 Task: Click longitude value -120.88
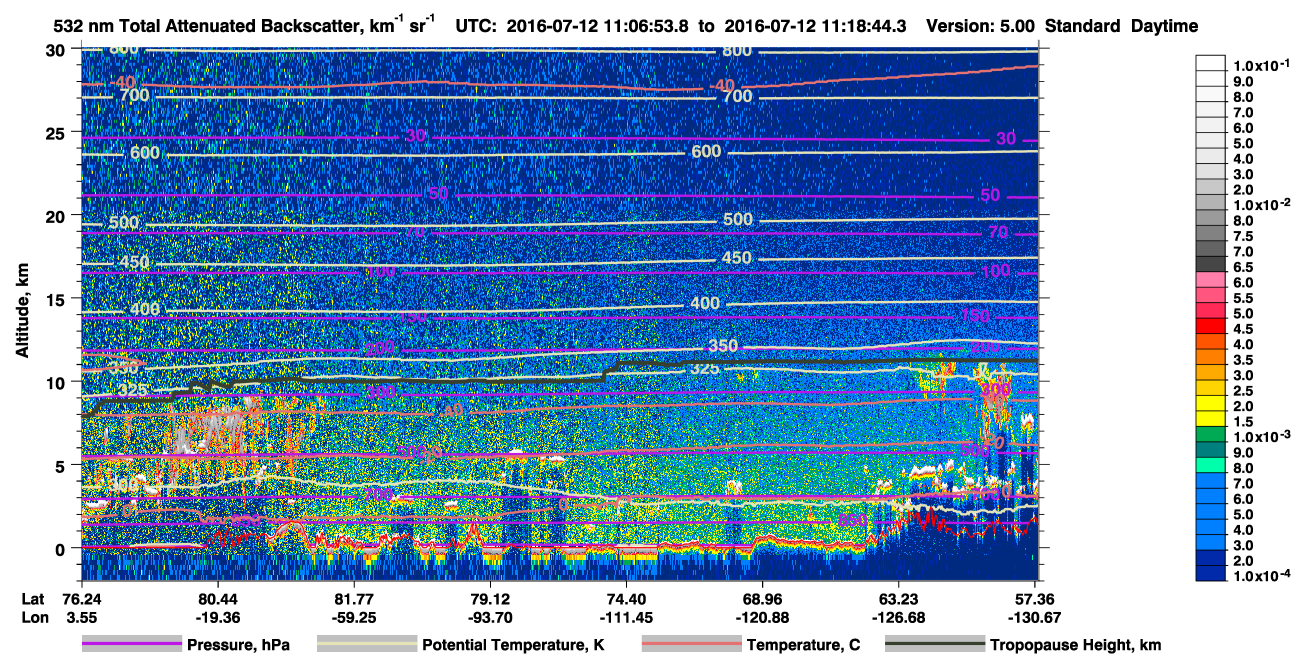point(763,617)
